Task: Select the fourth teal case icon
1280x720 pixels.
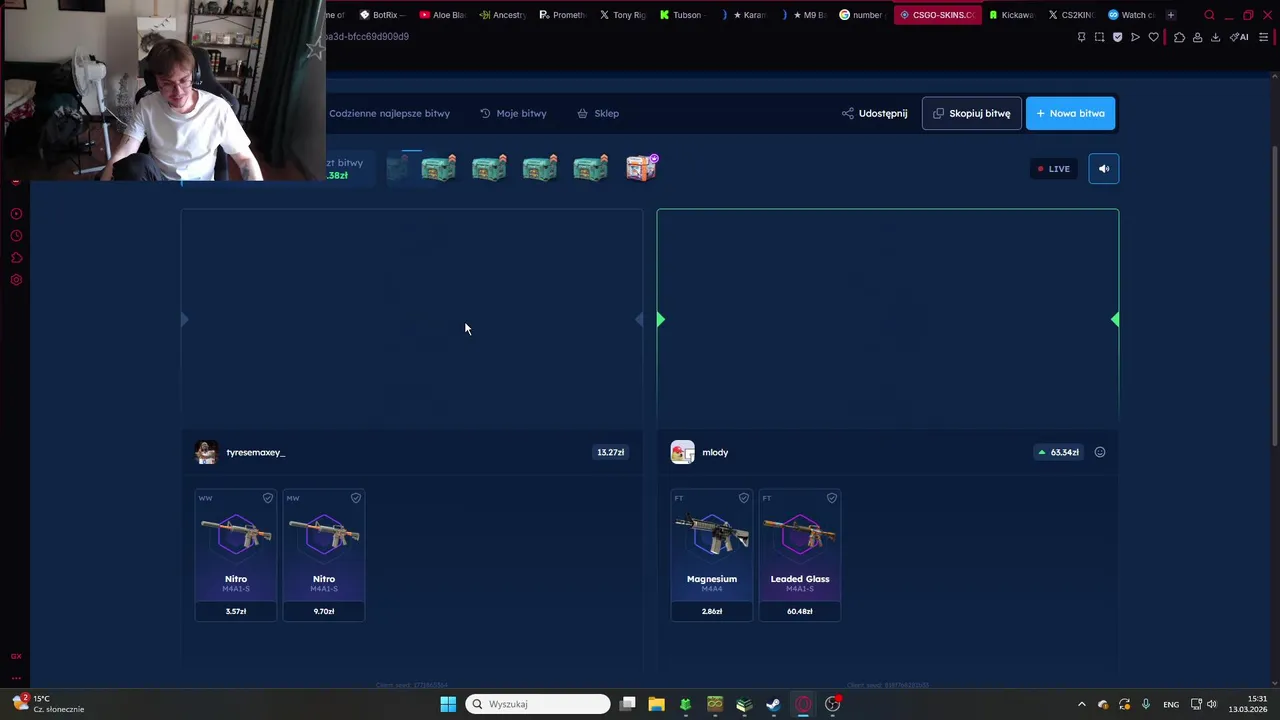Action: [590, 168]
